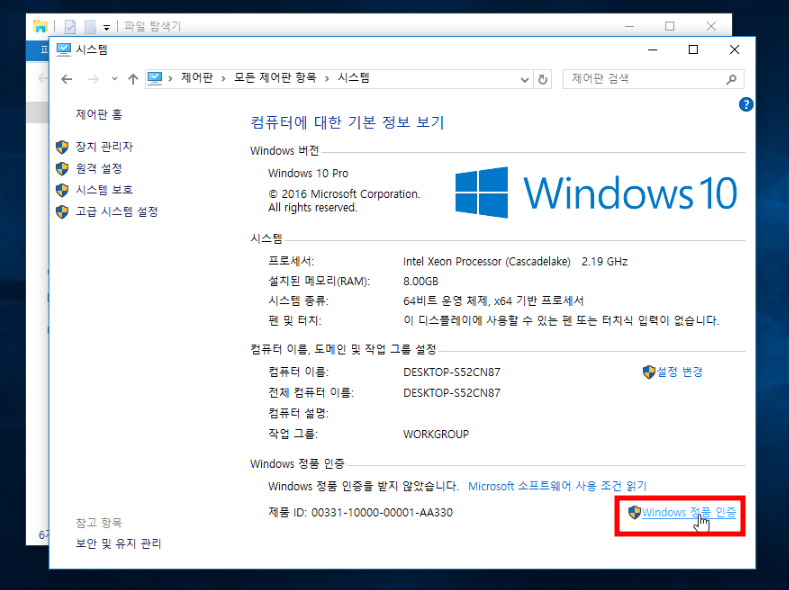Image resolution: width=789 pixels, height=590 pixels.
Task: Select 제어판 breadcrumb in address bar
Action: coord(197,78)
